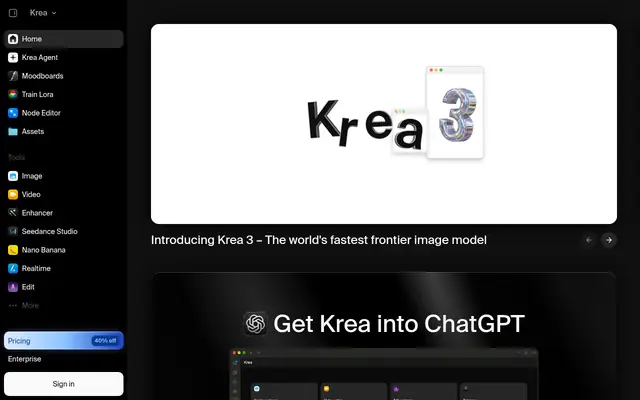Select Train Lora menu label
Image resolution: width=640 pixels, height=400 pixels.
pos(38,94)
